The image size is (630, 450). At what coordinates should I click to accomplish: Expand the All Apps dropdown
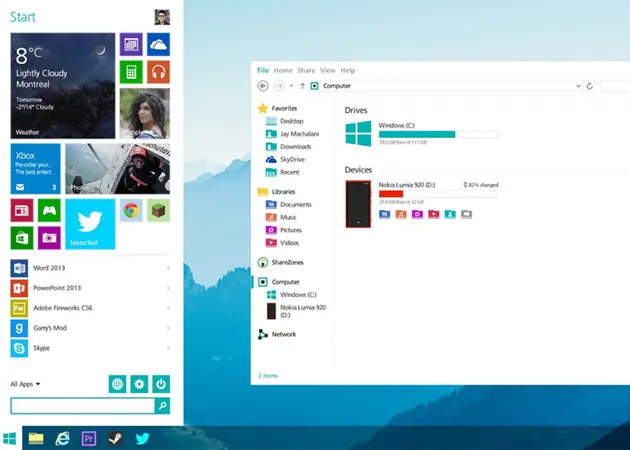coord(25,384)
